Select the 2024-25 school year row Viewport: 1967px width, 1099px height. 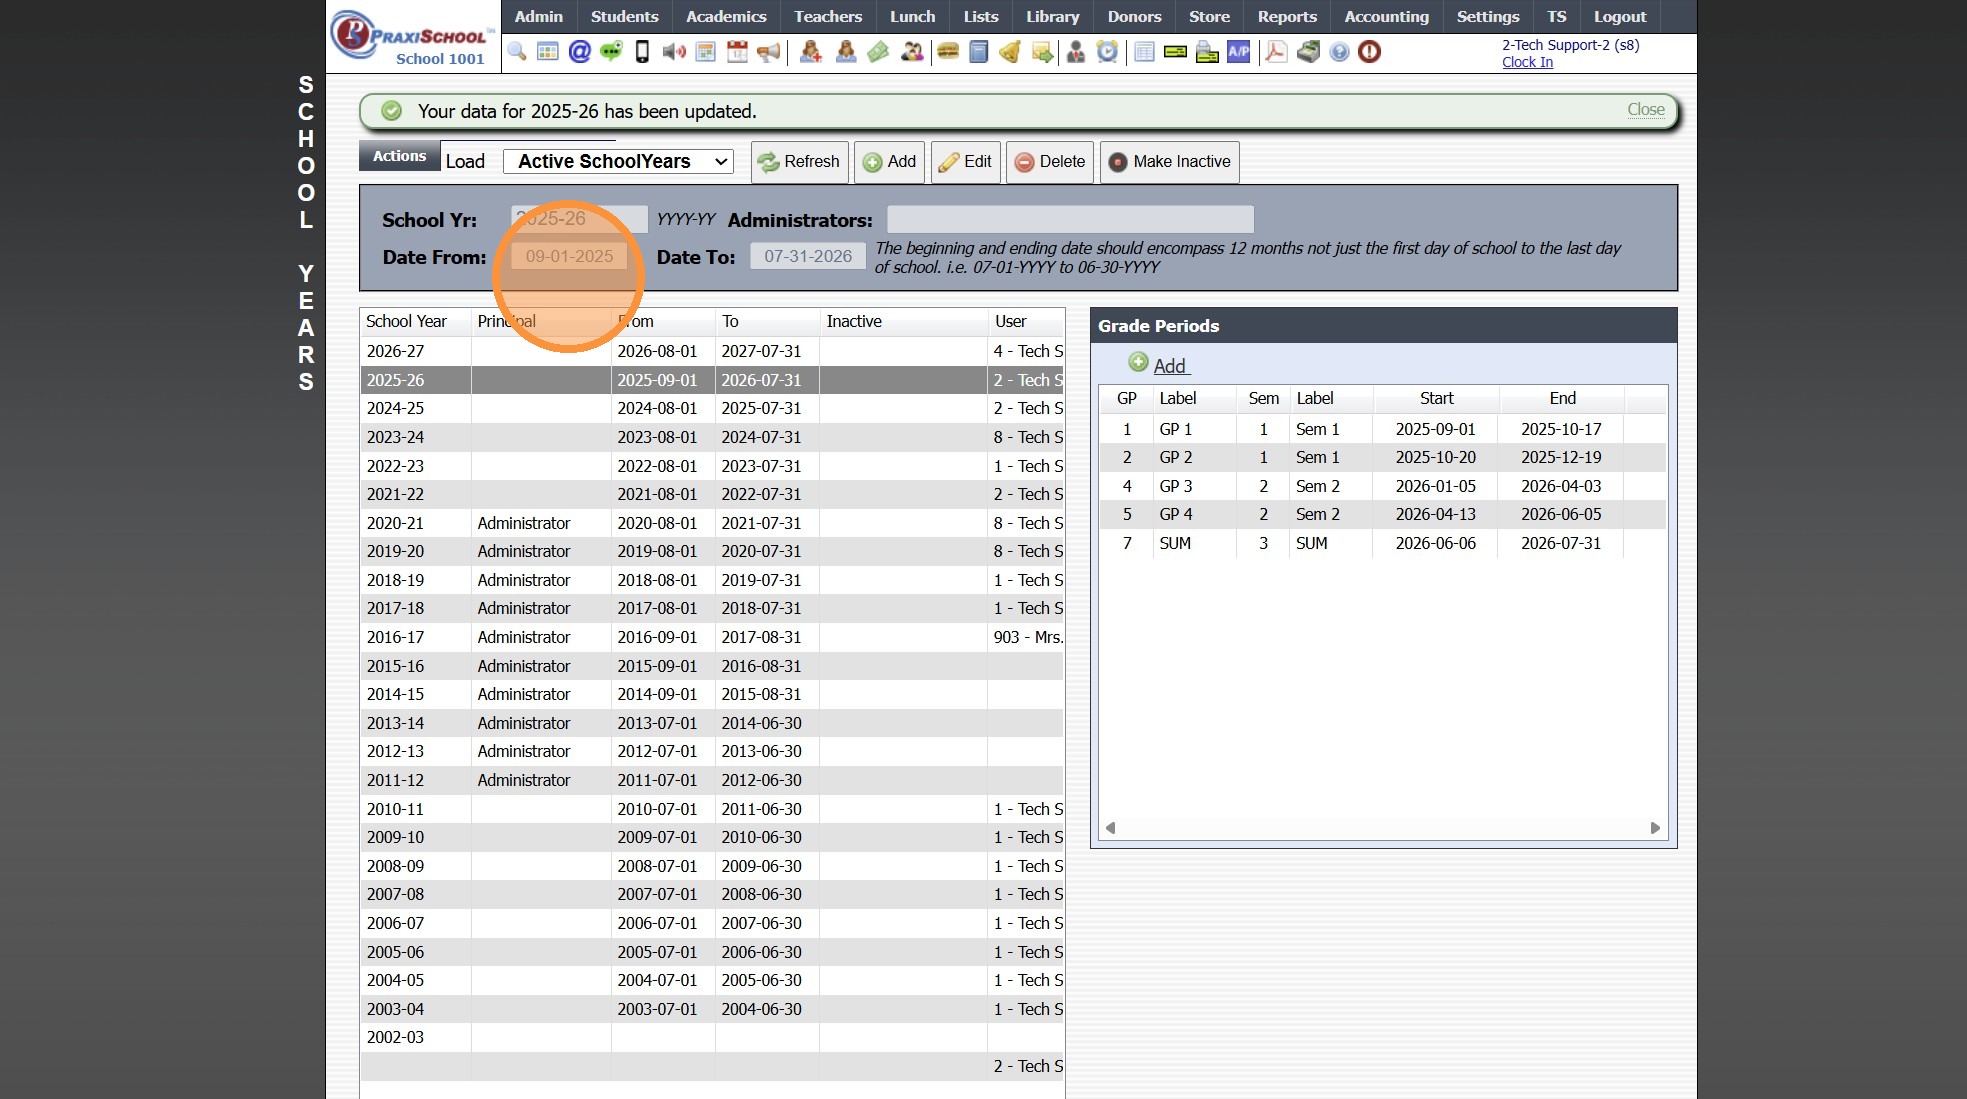396,408
